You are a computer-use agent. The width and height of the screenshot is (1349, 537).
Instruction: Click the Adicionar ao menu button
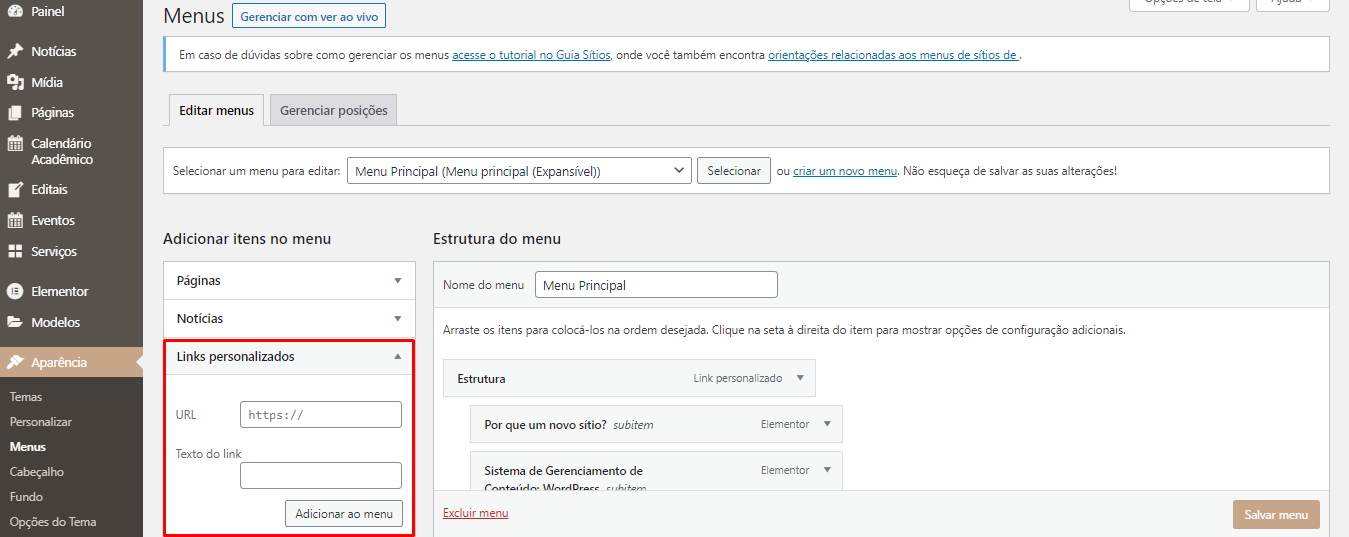point(344,514)
